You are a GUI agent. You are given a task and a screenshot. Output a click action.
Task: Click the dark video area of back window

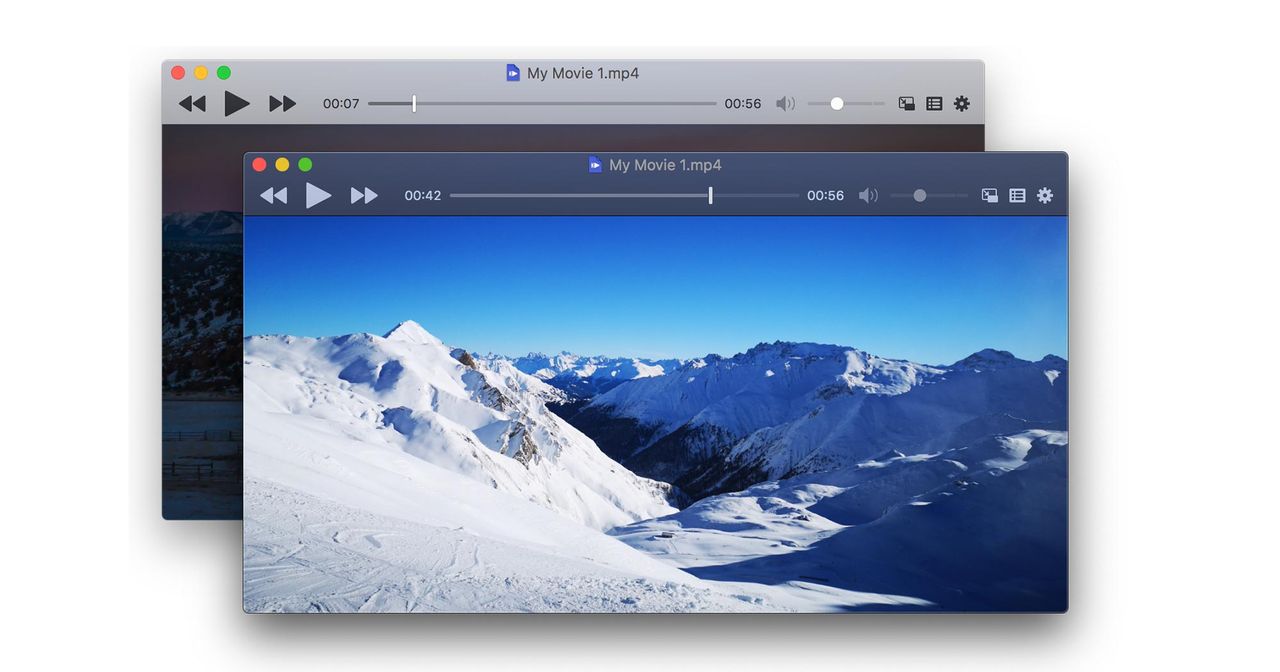point(202,320)
